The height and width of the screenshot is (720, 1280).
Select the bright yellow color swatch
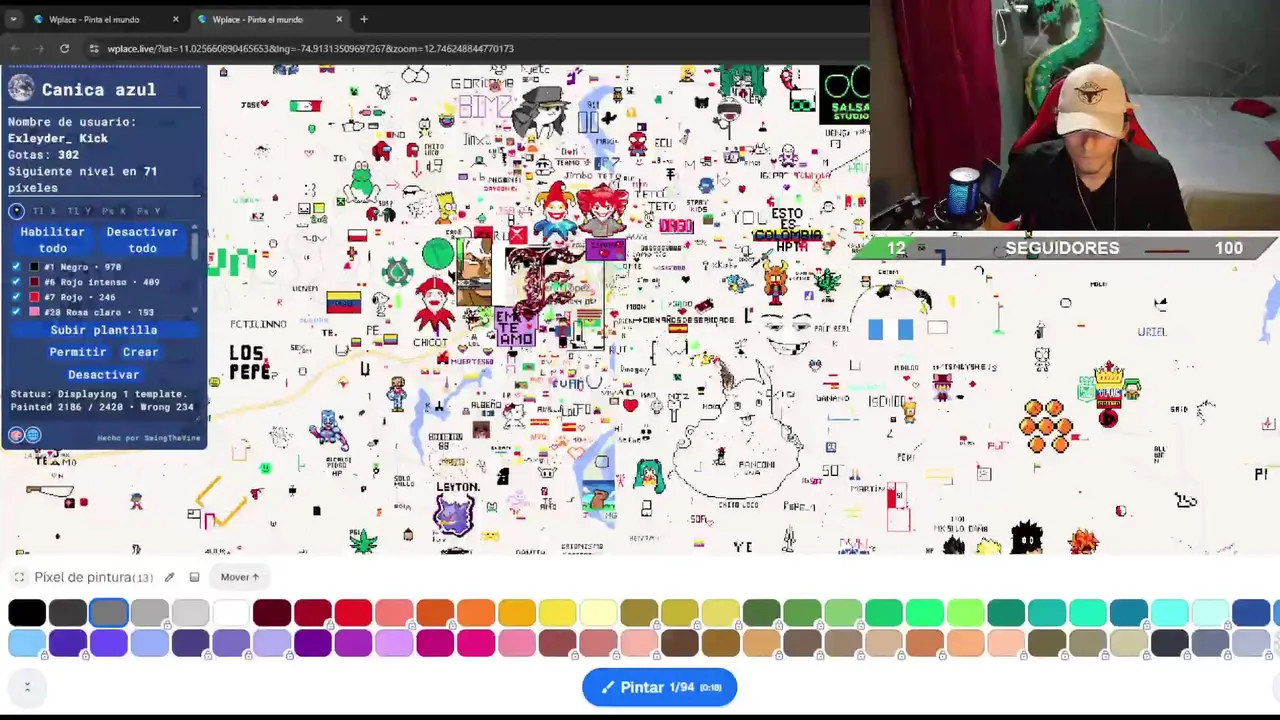(557, 612)
